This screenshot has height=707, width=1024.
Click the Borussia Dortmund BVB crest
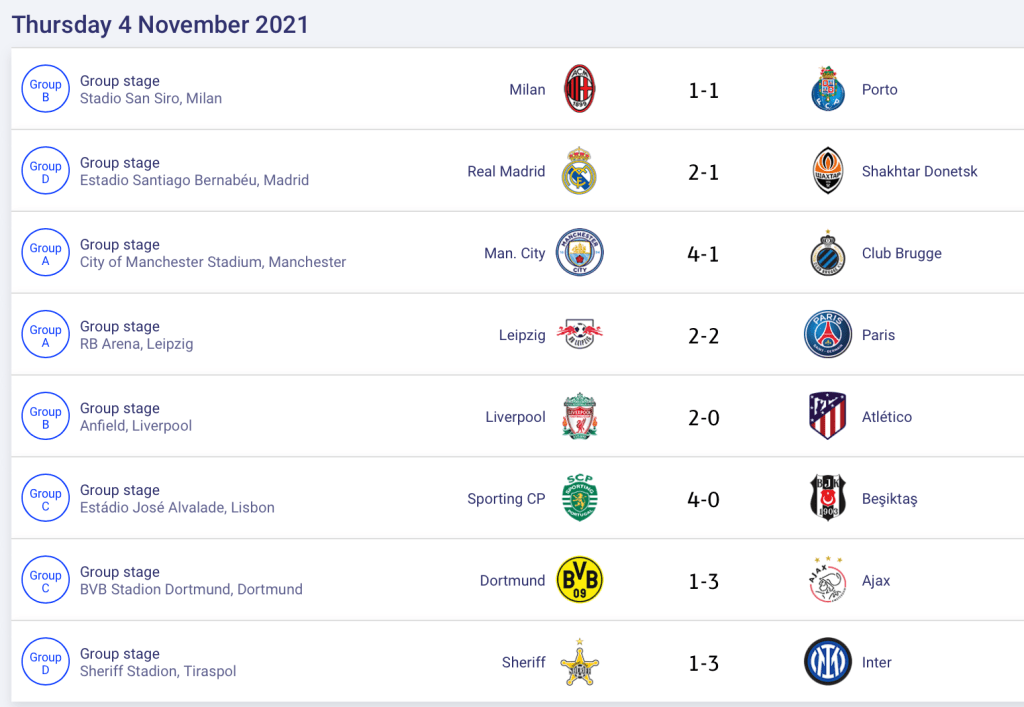580,581
